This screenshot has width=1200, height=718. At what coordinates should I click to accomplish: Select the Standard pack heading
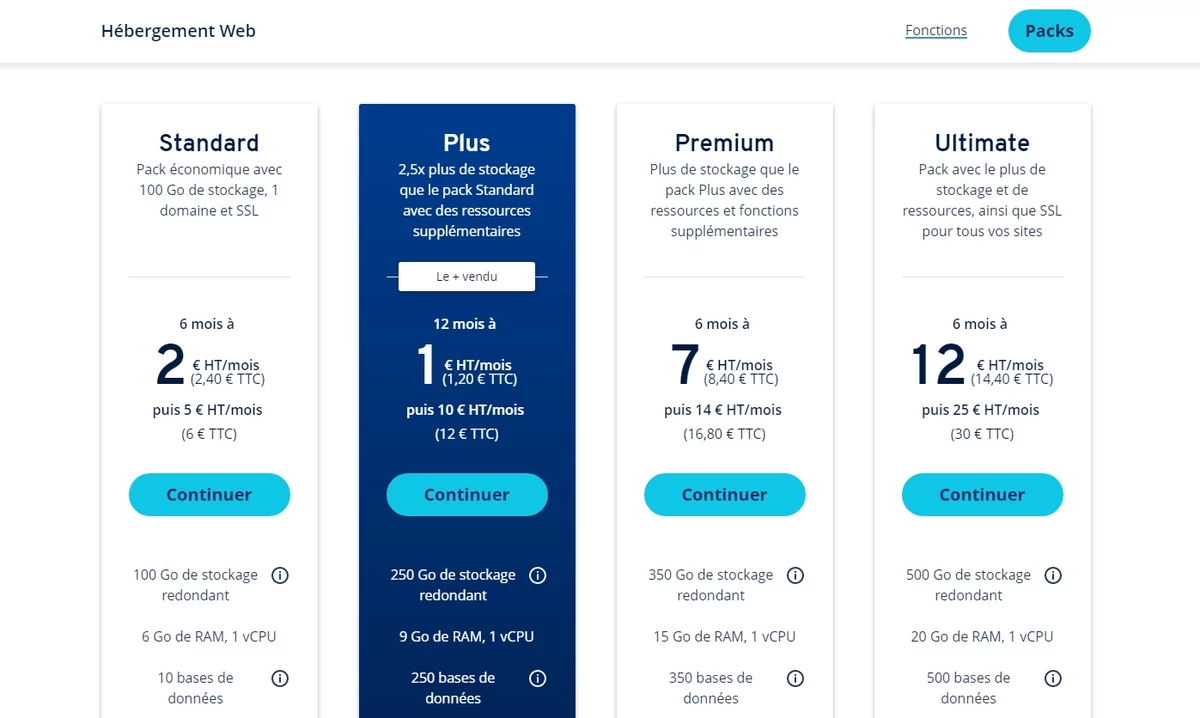pyautogui.click(x=209, y=142)
